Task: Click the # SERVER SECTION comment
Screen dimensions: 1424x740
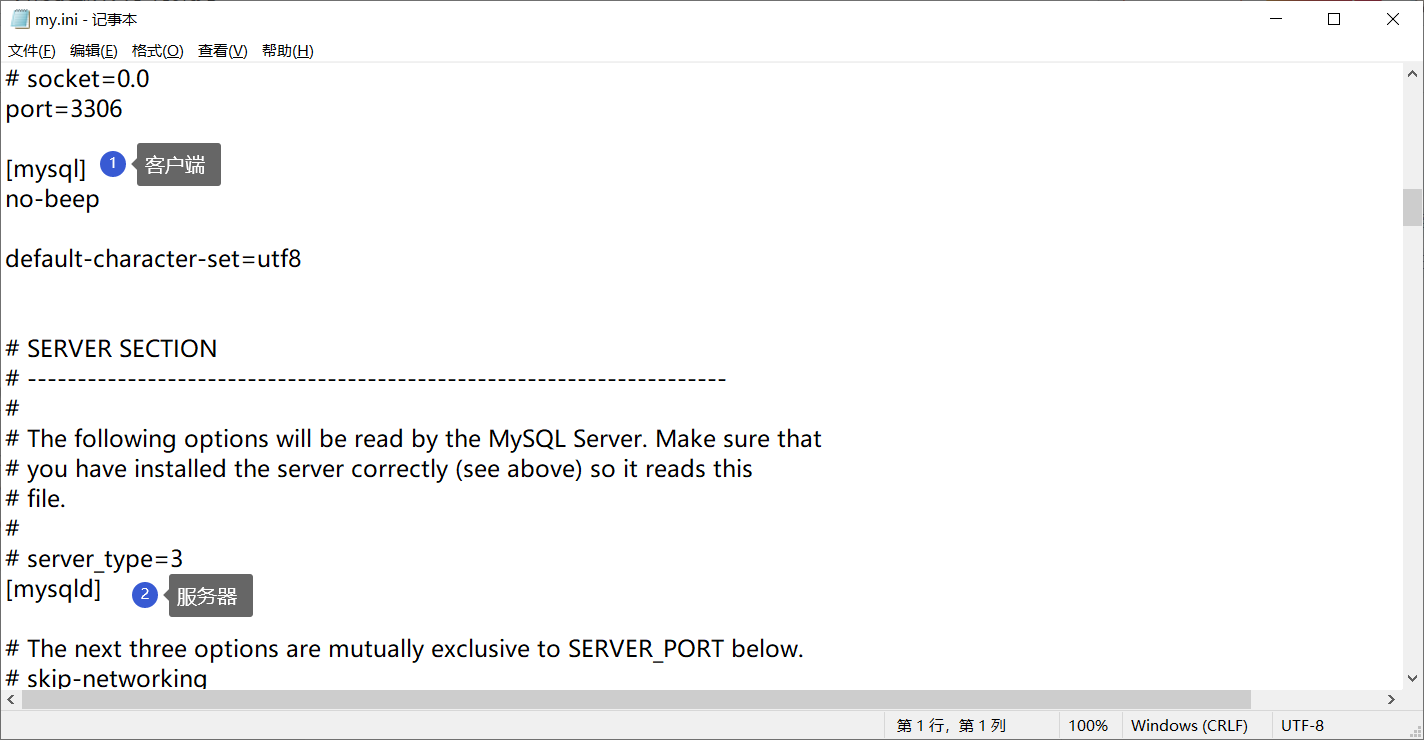Action: click(111, 349)
